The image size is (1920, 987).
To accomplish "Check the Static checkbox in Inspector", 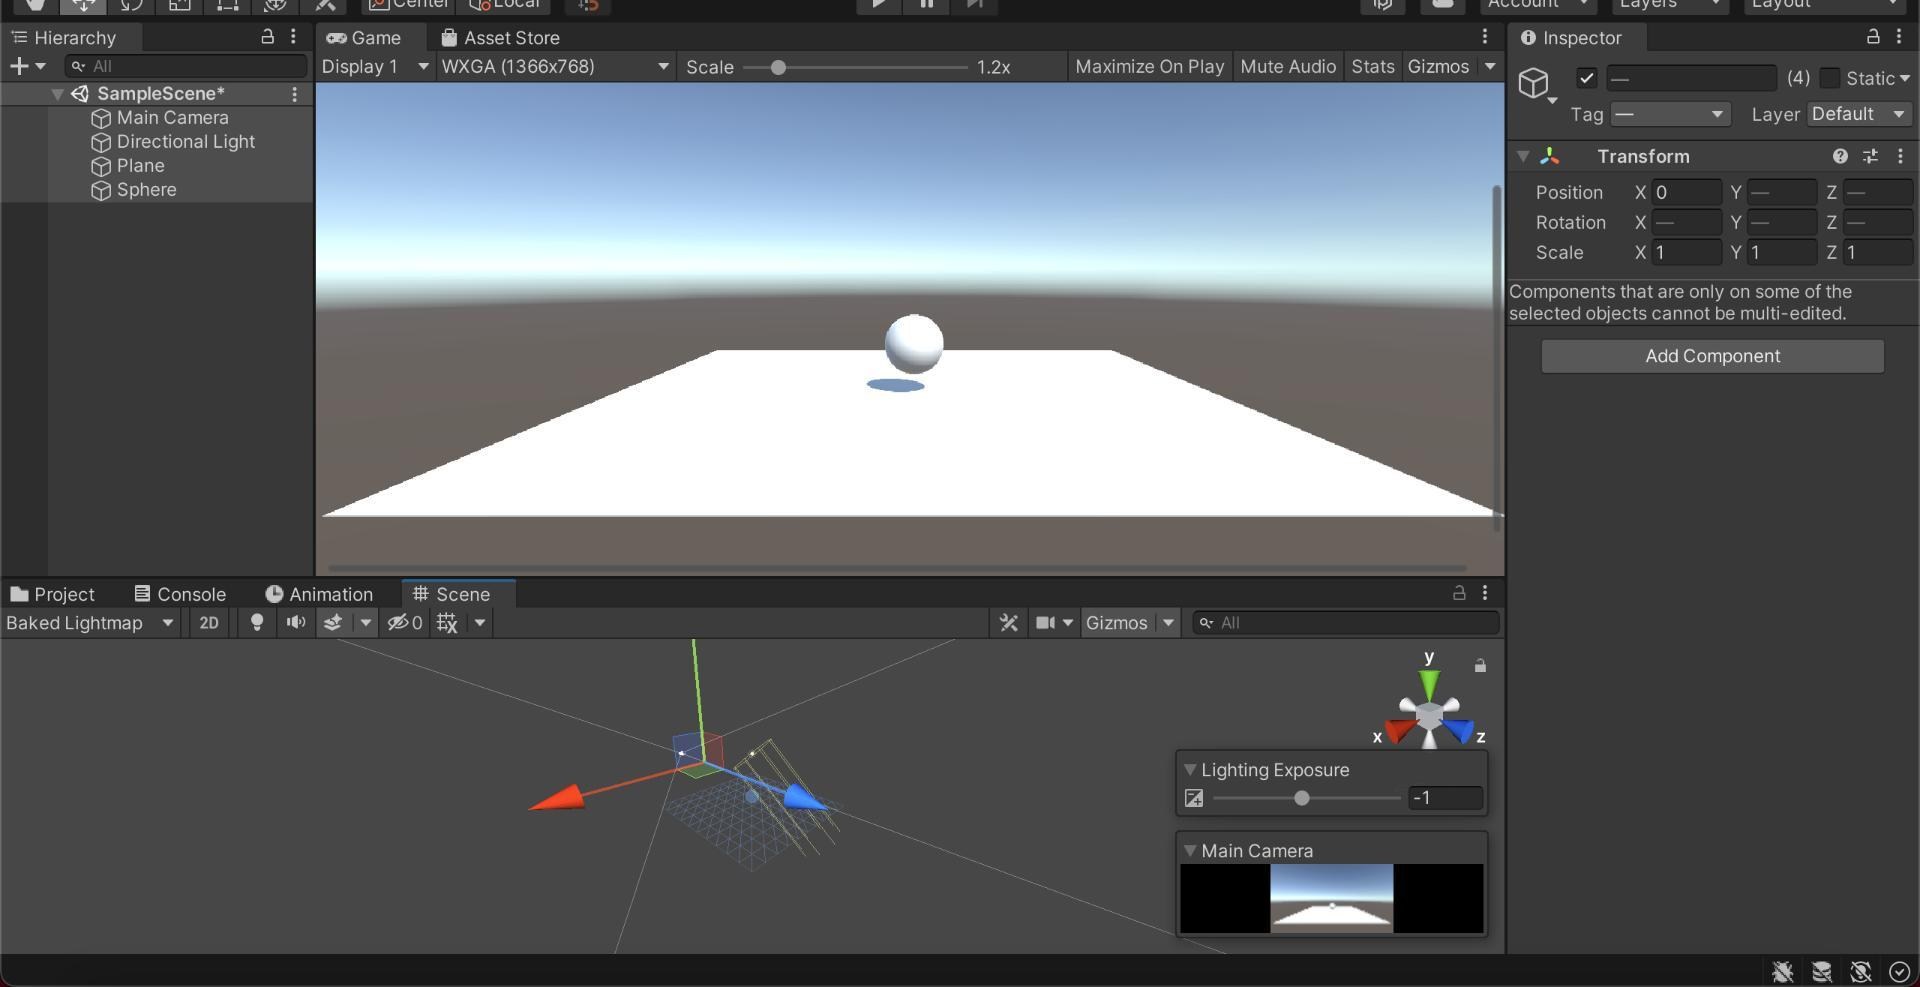I will [x=1830, y=78].
